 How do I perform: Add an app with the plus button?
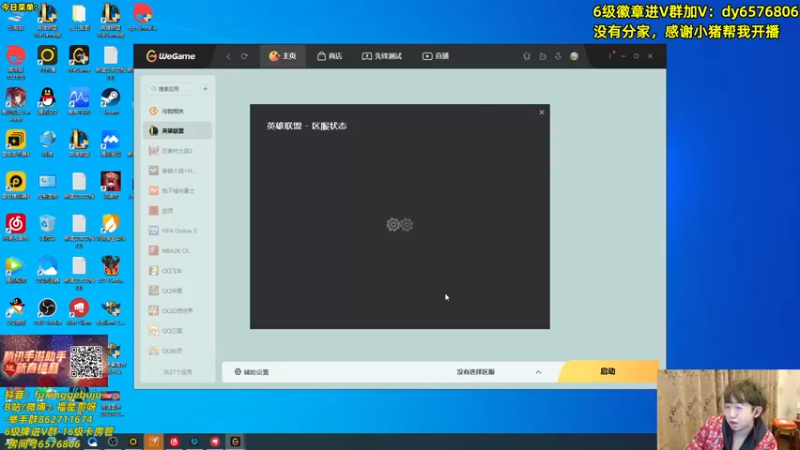click(x=205, y=89)
